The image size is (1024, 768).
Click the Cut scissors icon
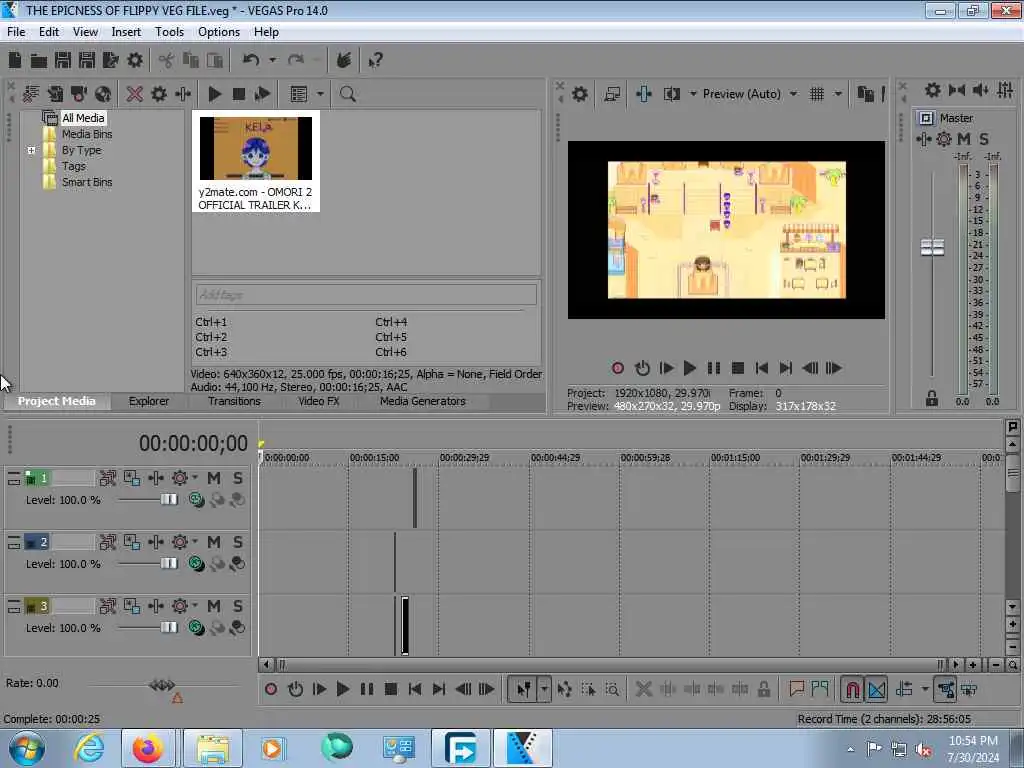click(x=166, y=61)
